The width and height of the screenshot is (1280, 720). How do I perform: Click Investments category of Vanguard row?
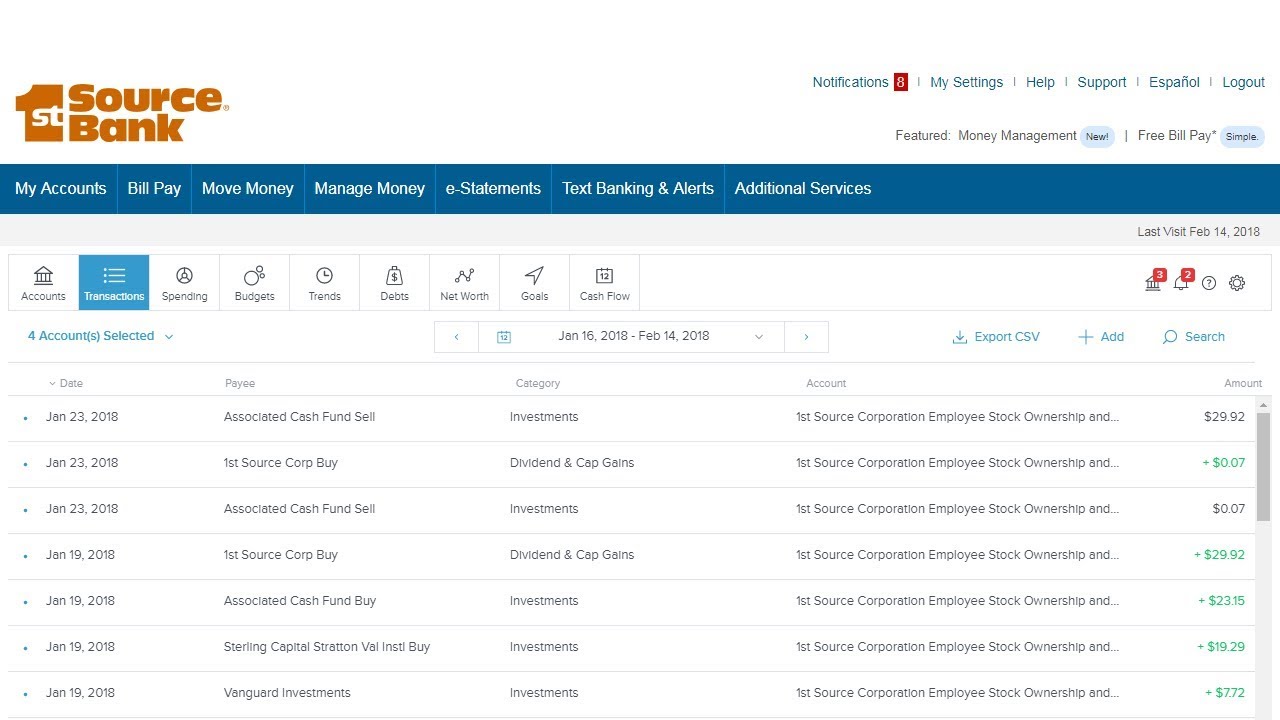click(x=544, y=693)
